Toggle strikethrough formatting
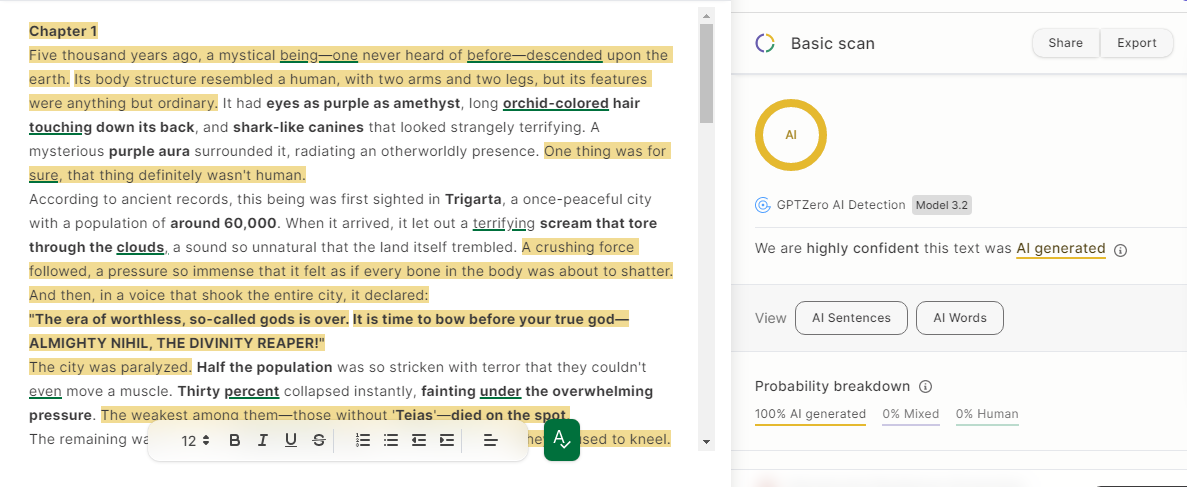Image resolution: width=1187 pixels, height=487 pixels. point(318,440)
